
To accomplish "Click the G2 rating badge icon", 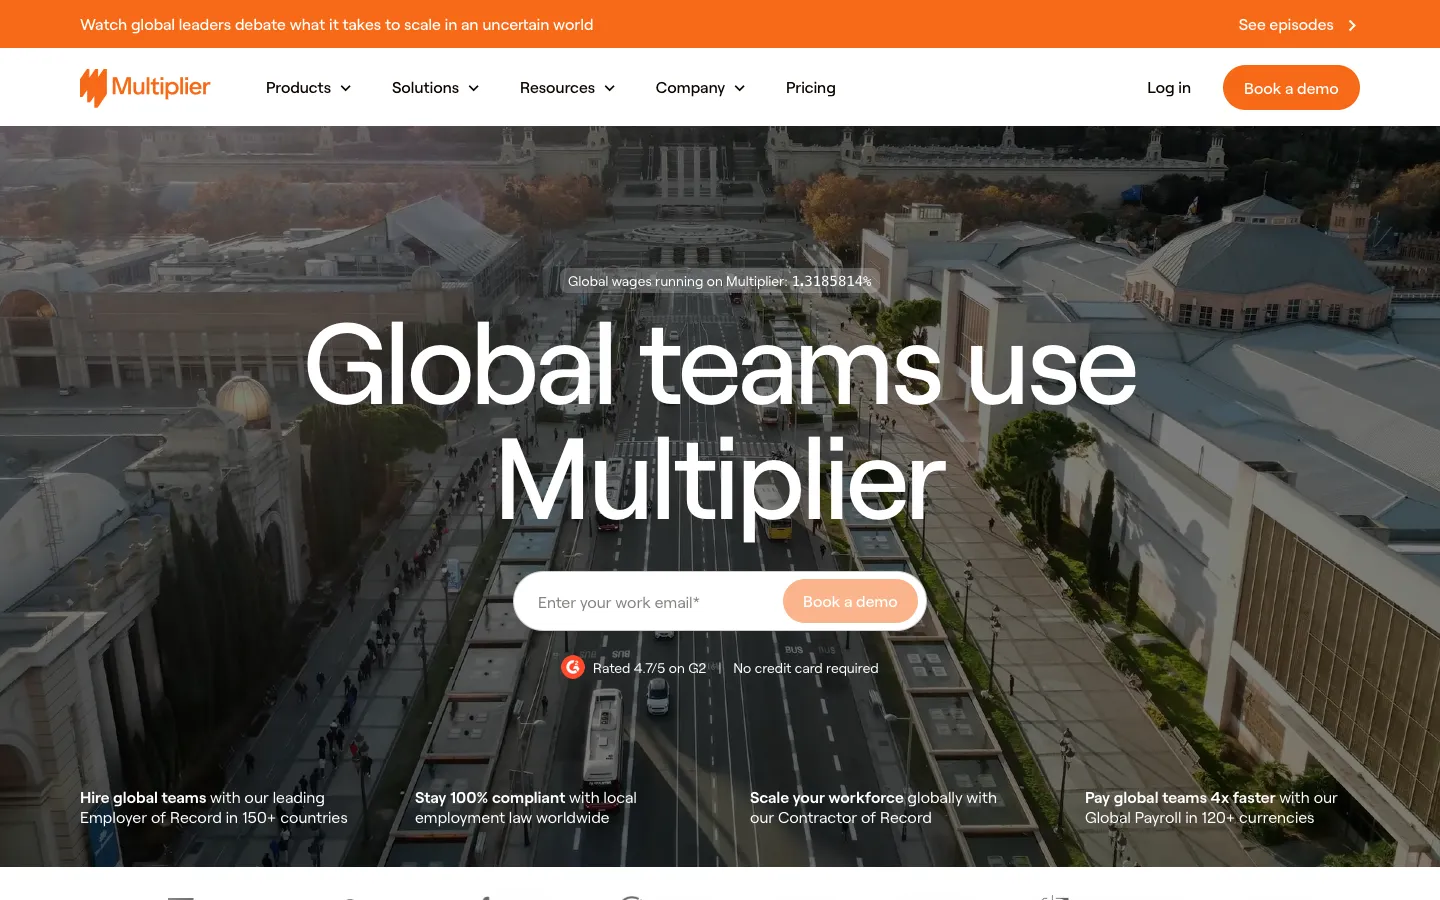I will click(x=573, y=667).
